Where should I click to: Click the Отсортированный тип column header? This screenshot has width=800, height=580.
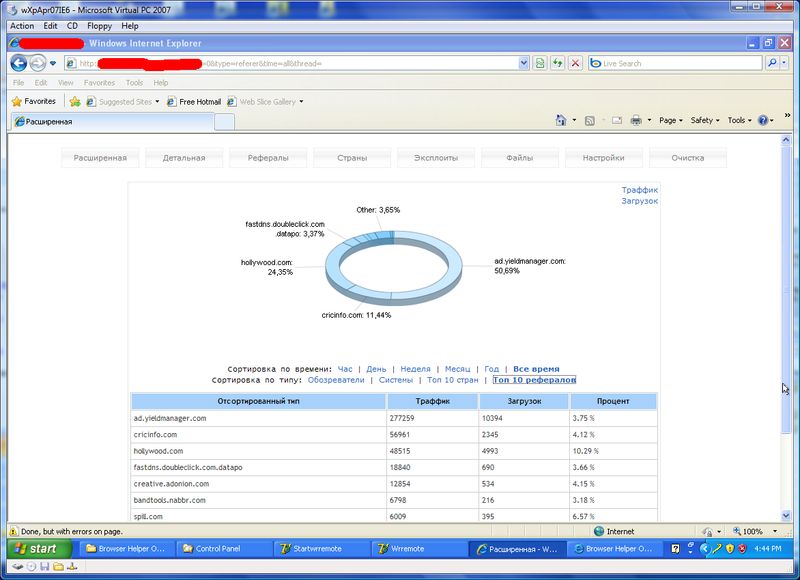click(258, 401)
